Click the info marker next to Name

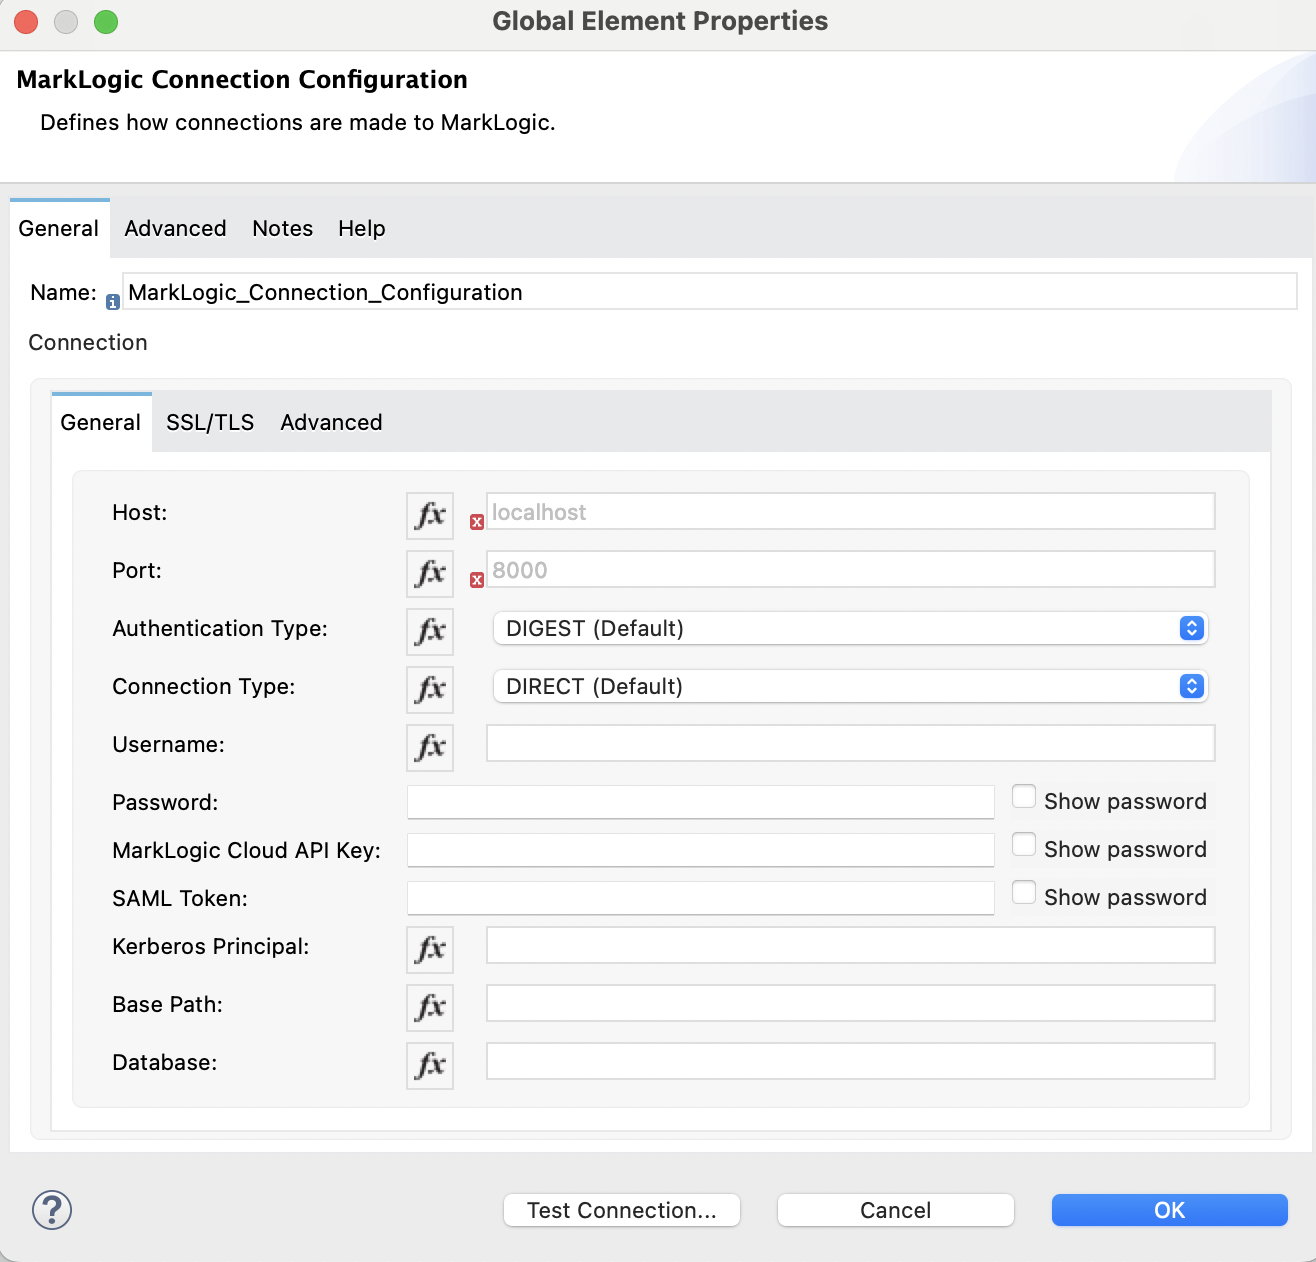click(x=113, y=302)
